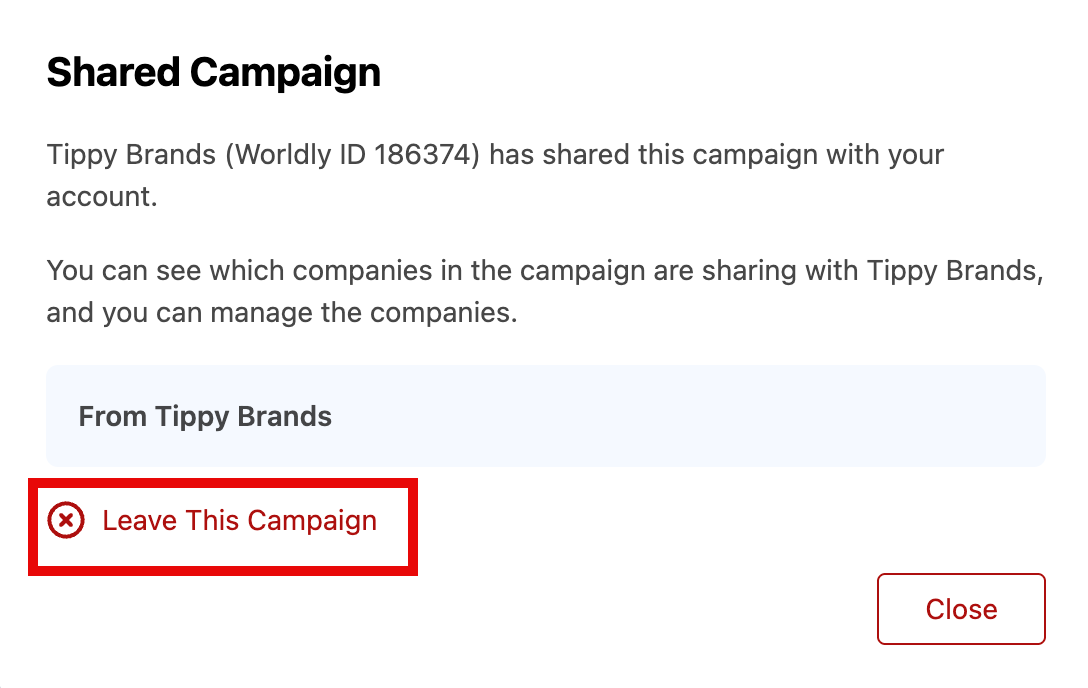Click the line and you can manage the companies.
The width and height of the screenshot is (1088, 688).
click(x=282, y=313)
